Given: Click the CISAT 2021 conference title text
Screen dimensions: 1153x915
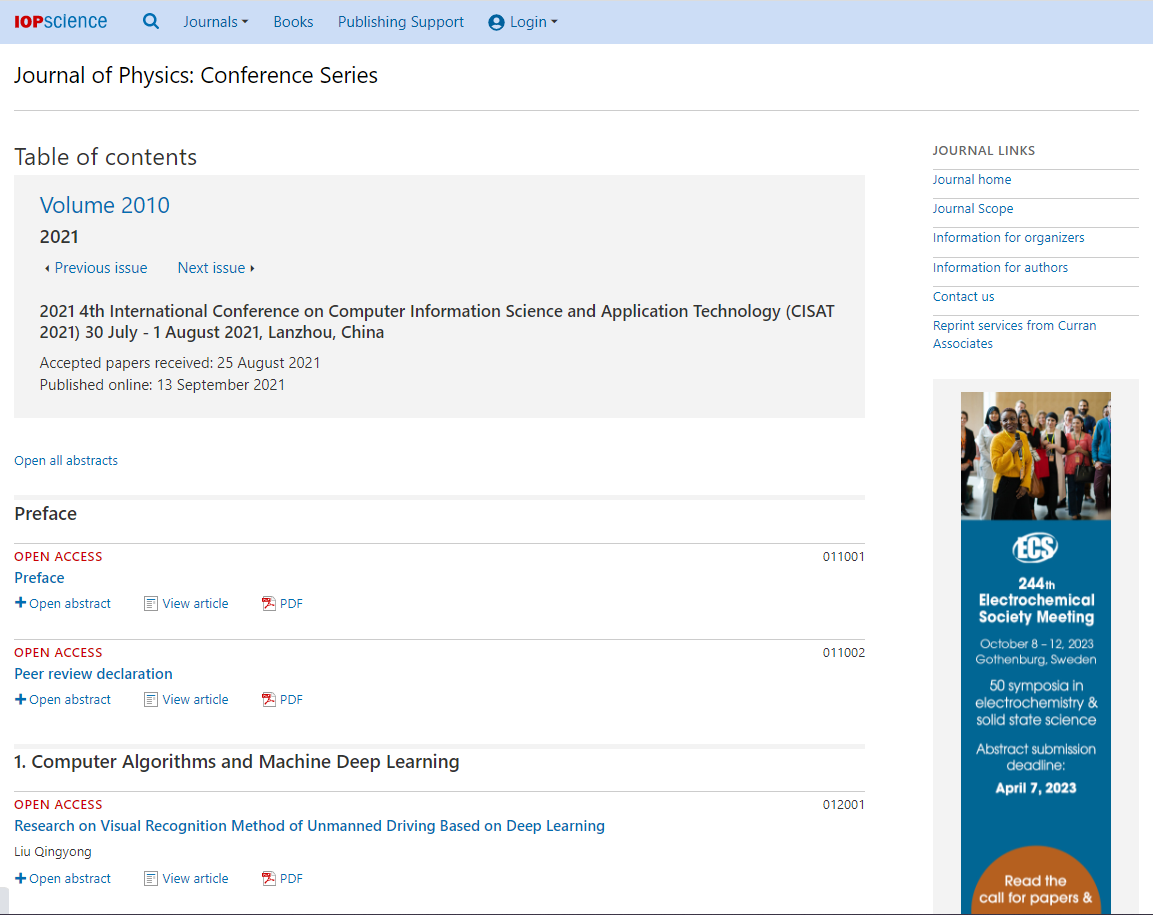Looking at the screenshot, I should click(437, 321).
